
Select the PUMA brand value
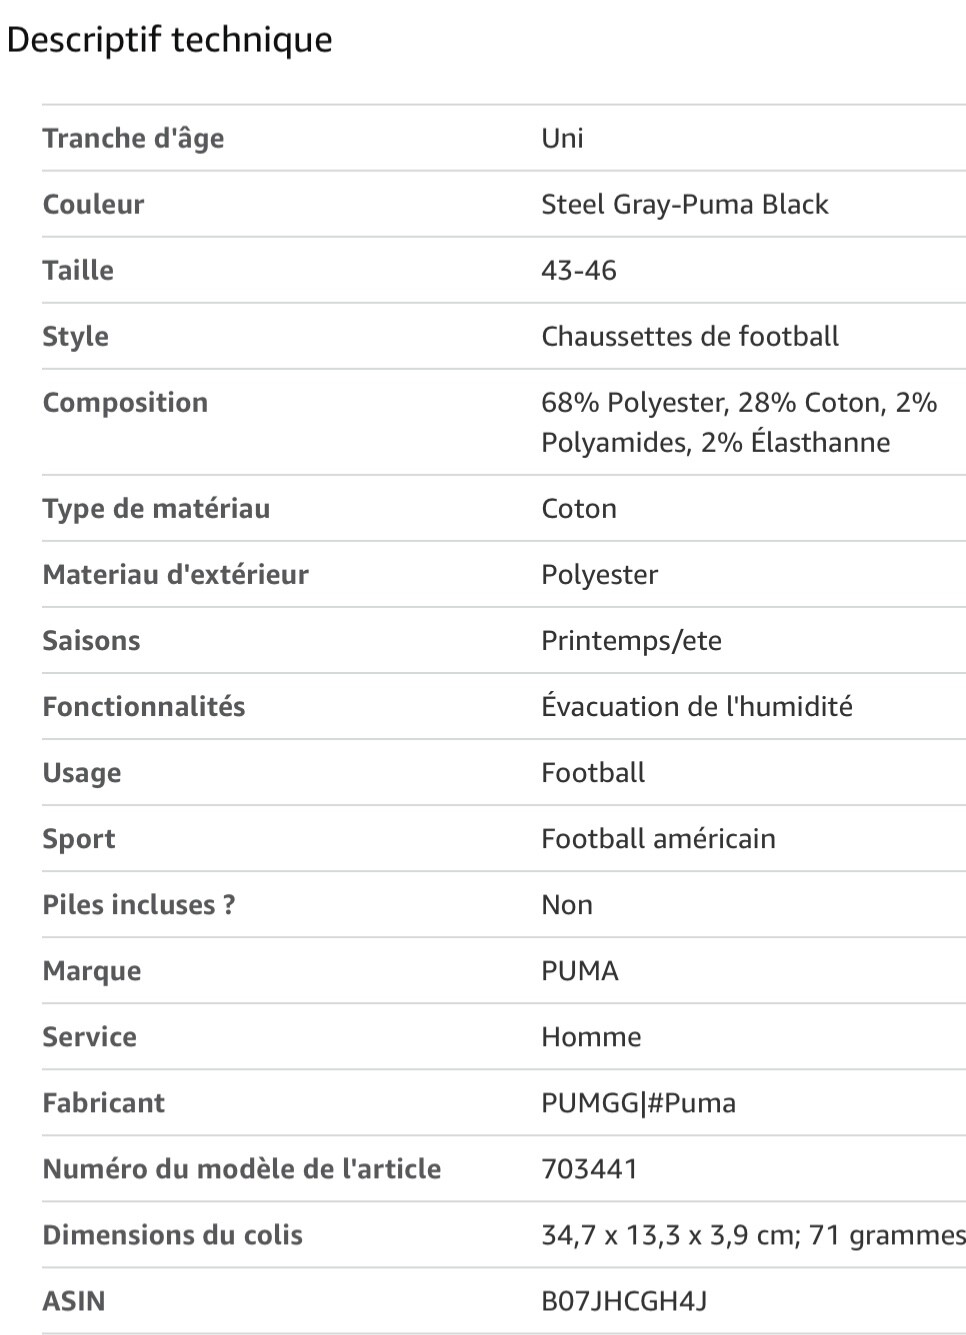pos(579,970)
